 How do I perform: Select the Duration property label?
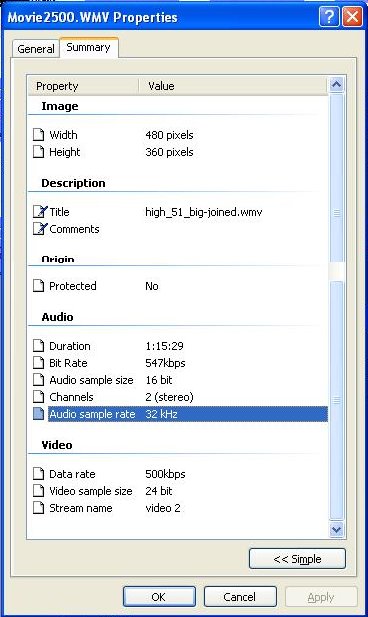tap(70, 346)
